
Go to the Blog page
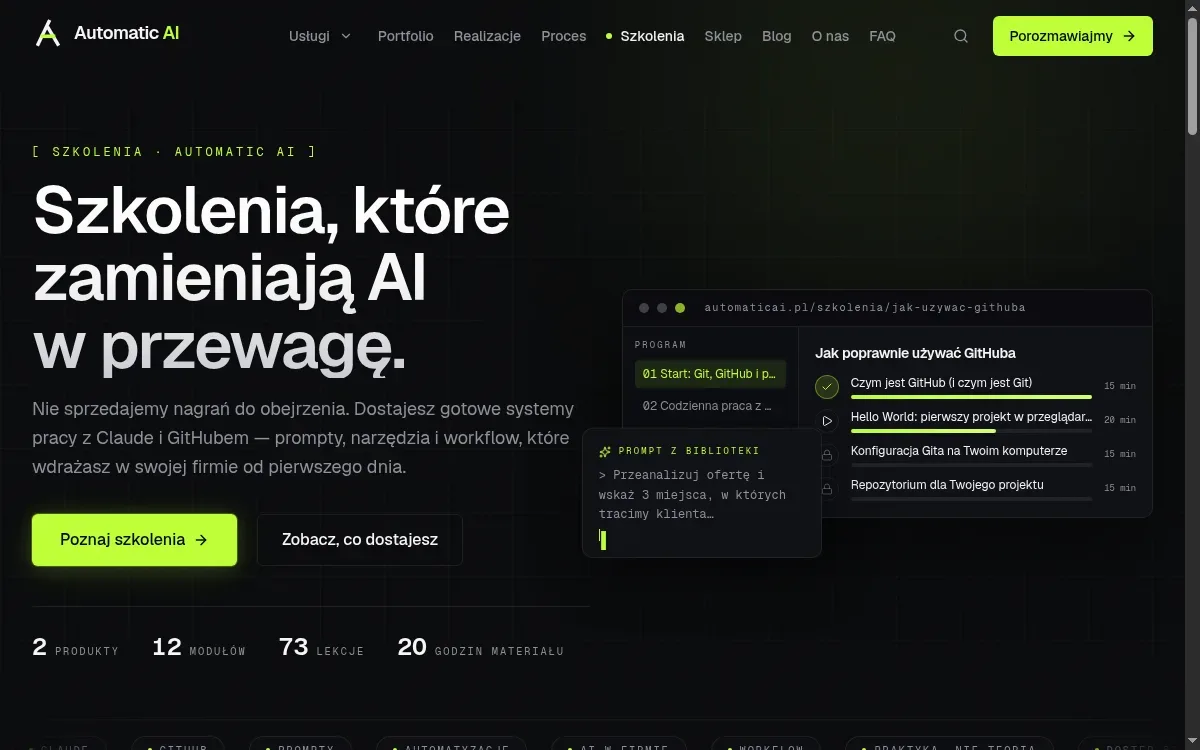[777, 36]
